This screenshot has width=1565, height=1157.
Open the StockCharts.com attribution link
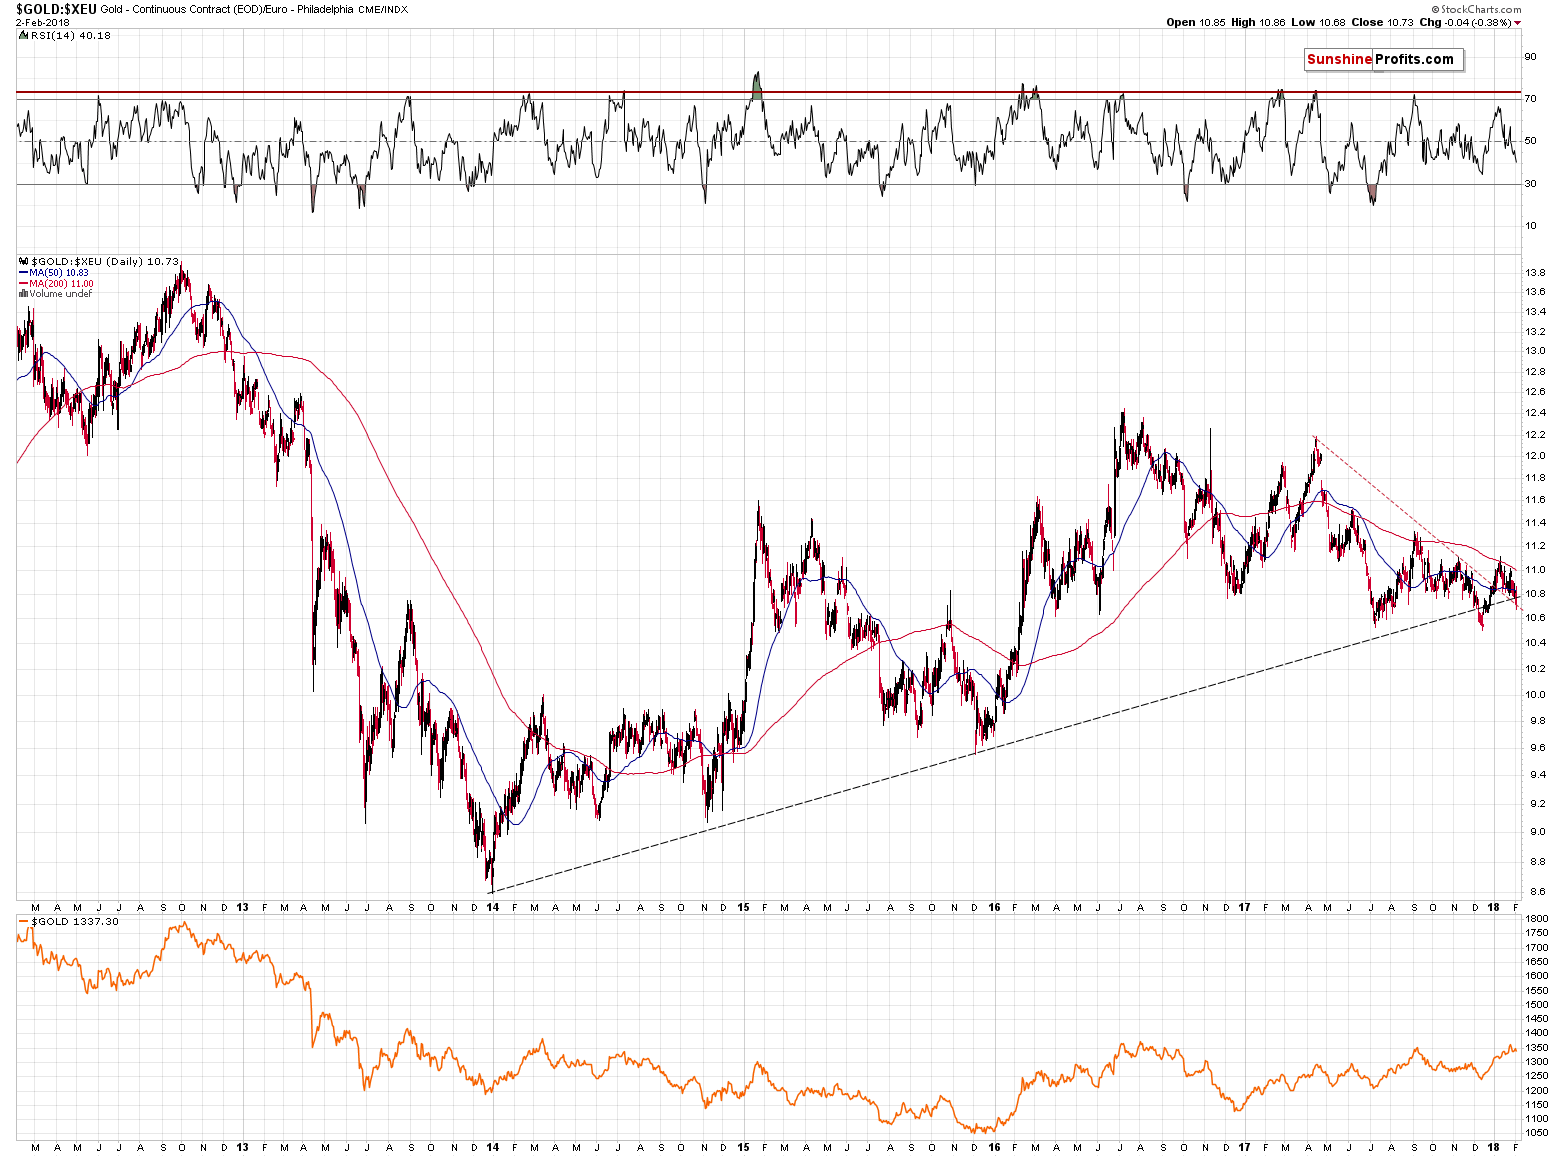[x=1481, y=9]
